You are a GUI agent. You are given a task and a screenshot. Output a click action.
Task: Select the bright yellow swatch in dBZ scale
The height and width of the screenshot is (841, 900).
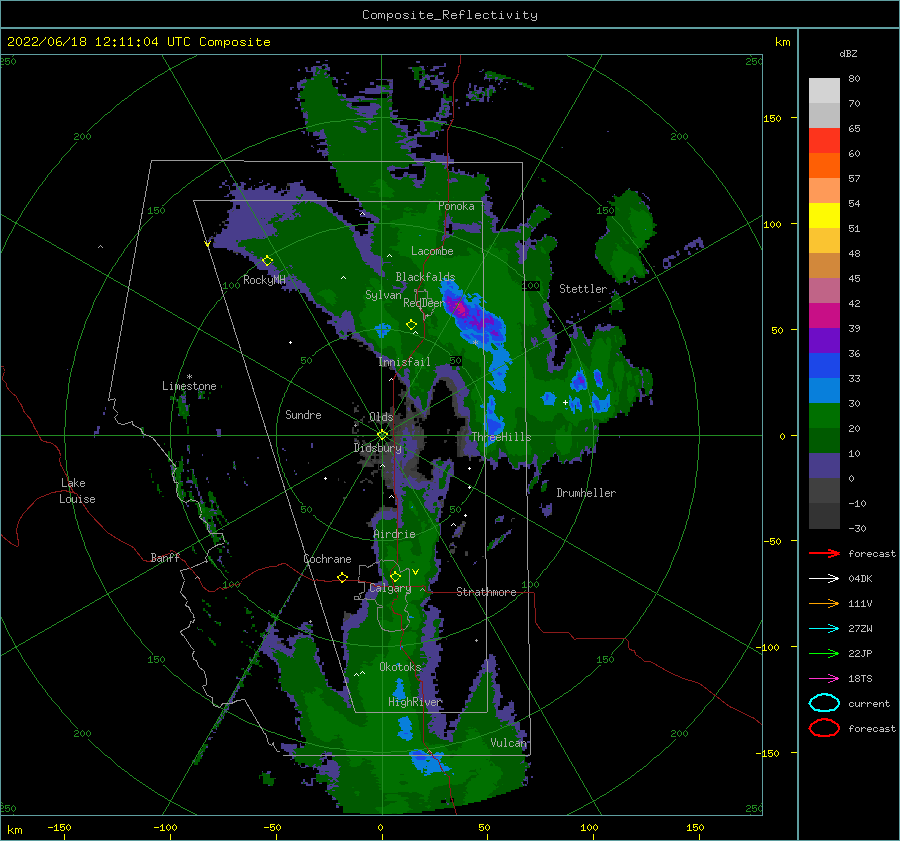[824, 216]
